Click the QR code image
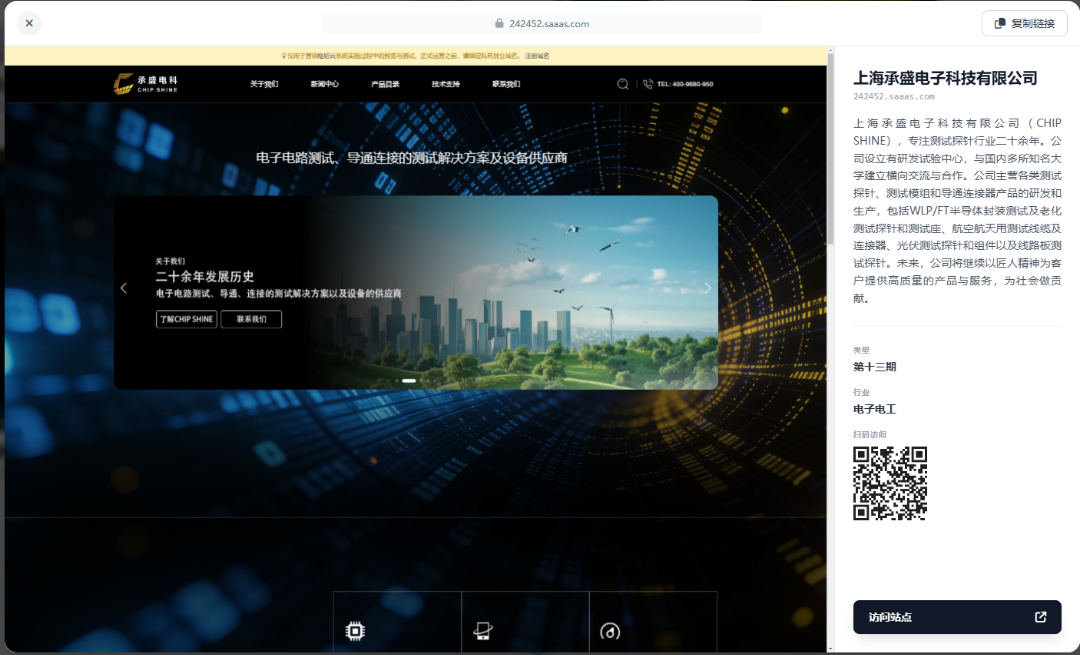 click(x=889, y=483)
